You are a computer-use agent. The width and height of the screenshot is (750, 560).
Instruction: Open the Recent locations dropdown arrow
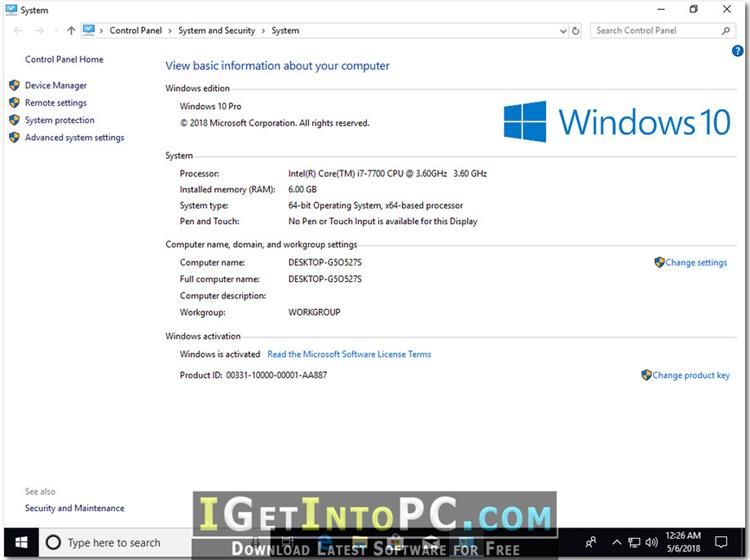point(56,31)
